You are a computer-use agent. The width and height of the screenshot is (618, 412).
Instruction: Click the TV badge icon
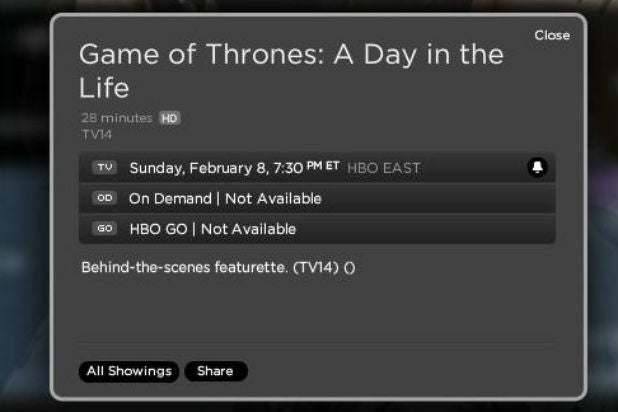click(x=105, y=168)
